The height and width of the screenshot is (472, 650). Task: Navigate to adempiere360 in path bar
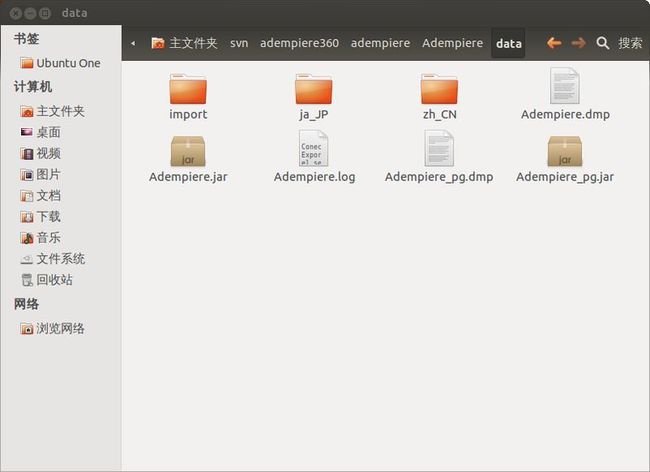pos(299,43)
